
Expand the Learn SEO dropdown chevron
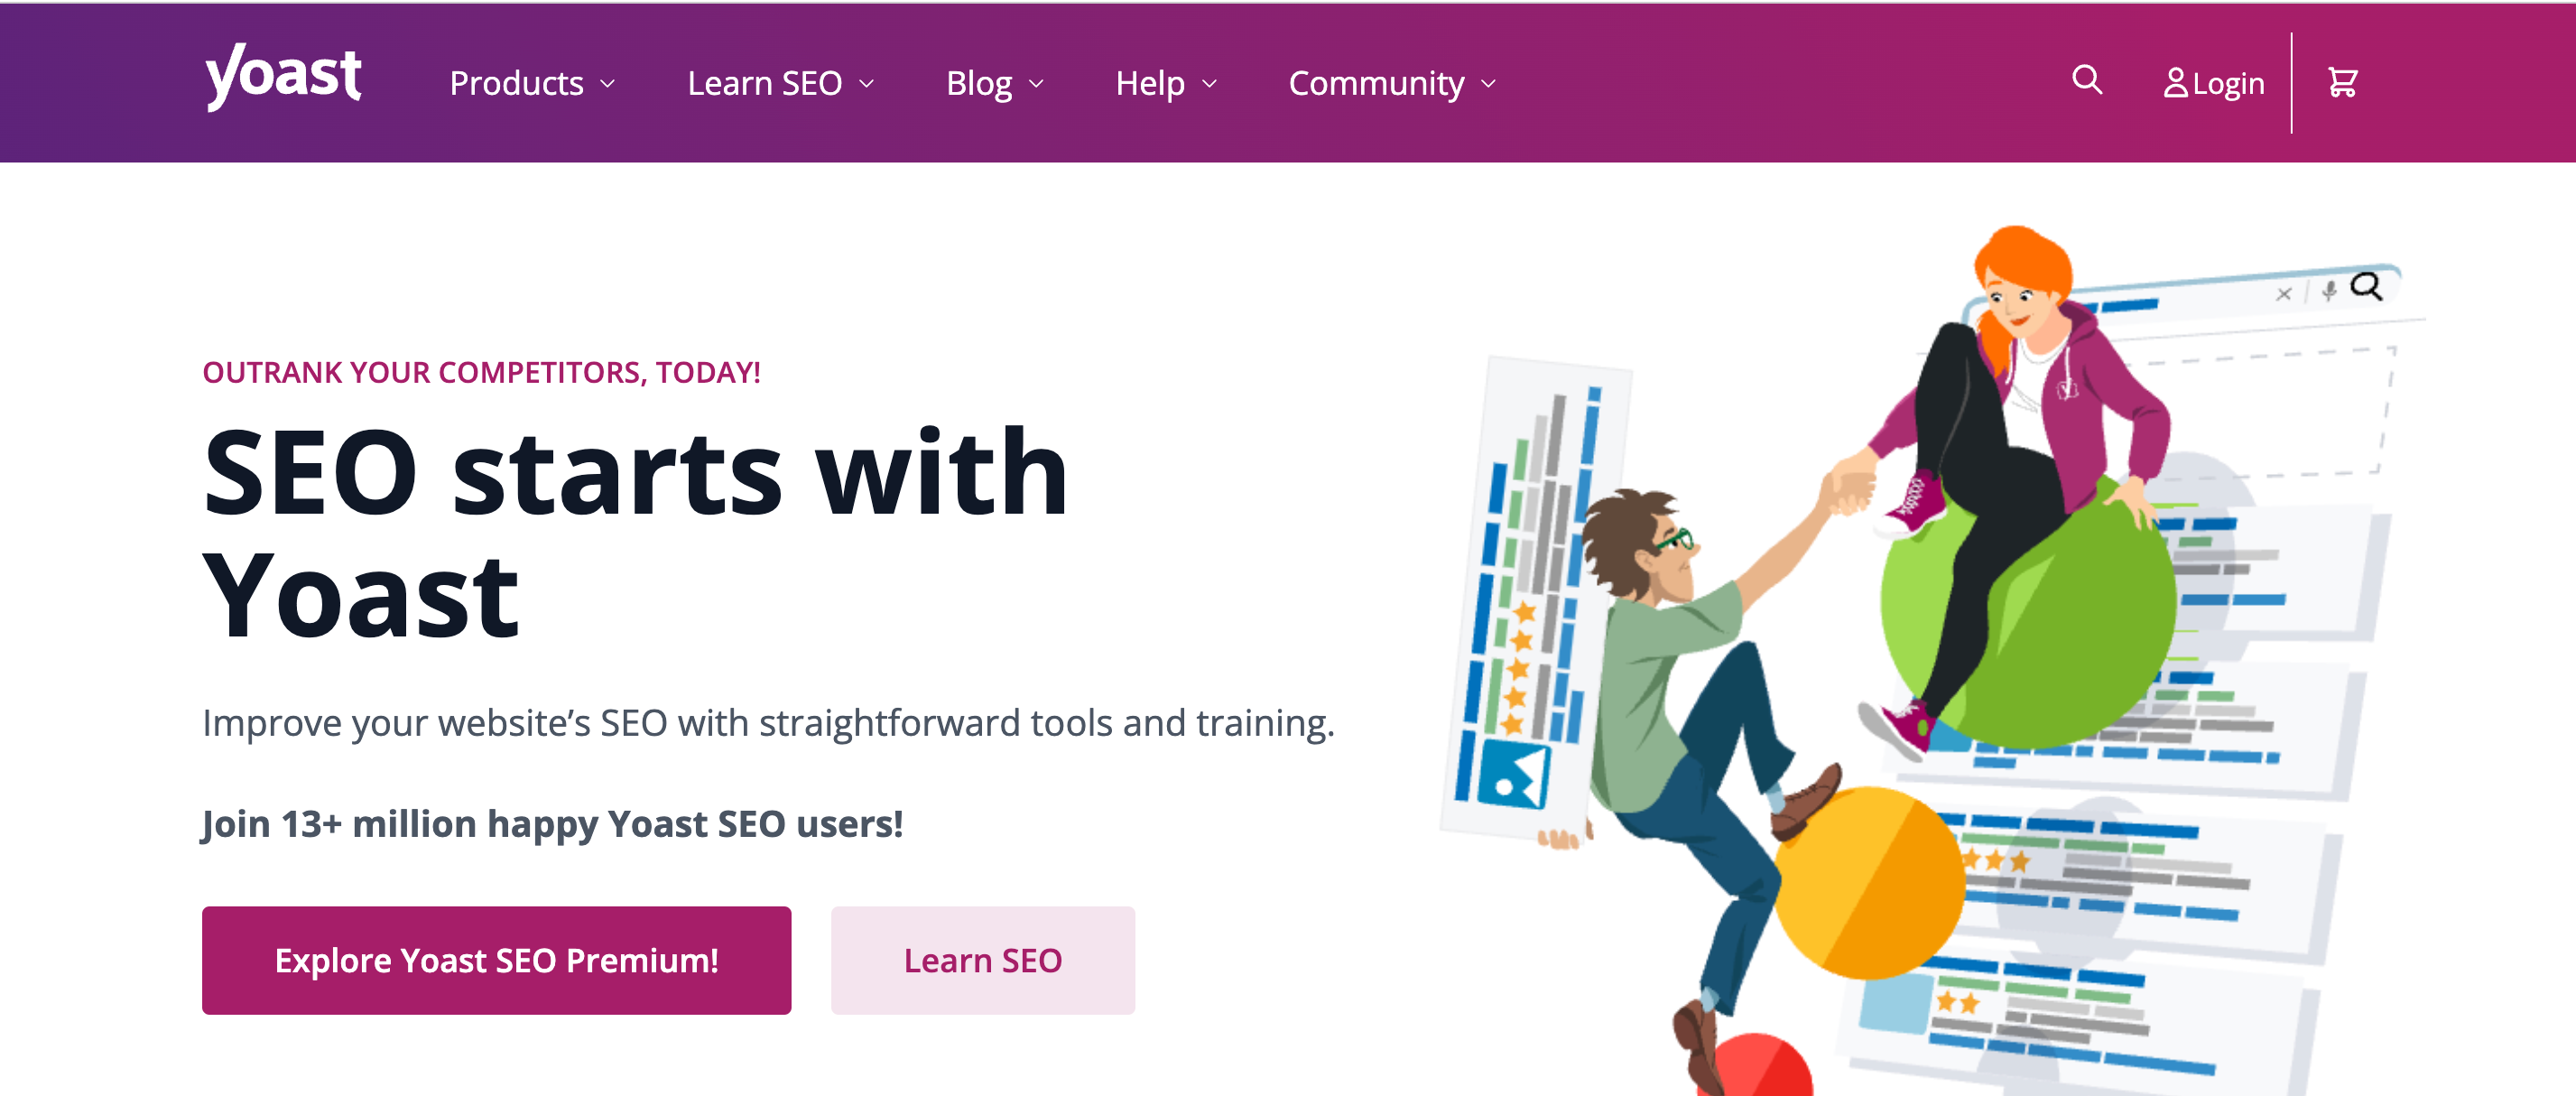point(867,84)
